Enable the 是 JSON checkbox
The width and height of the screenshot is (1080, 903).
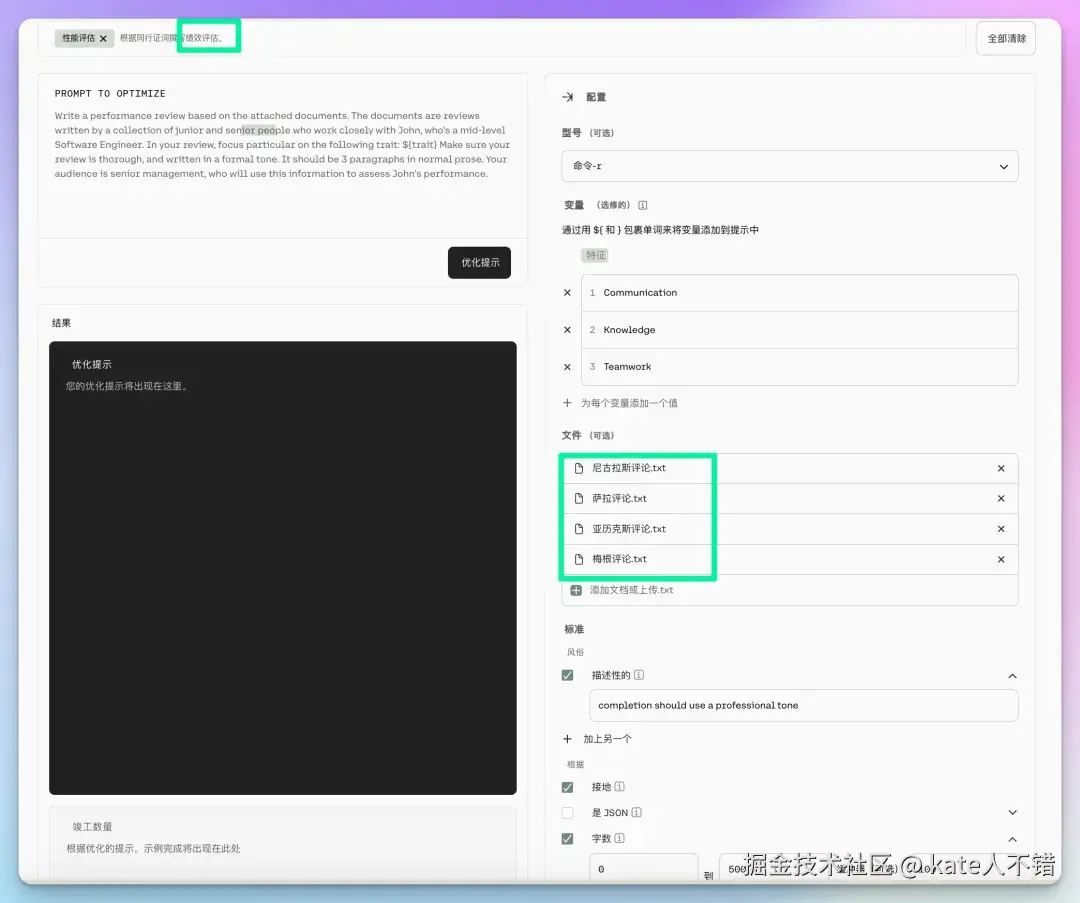pos(568,813)
